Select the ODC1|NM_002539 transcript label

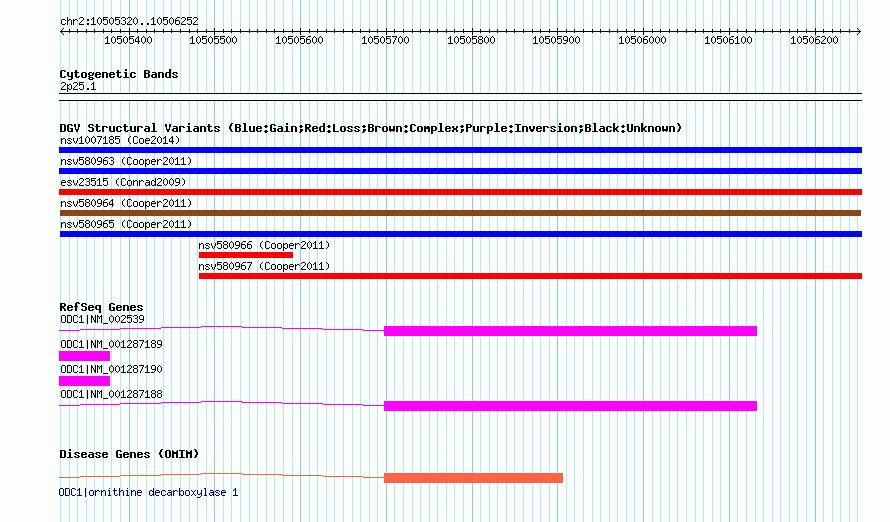[102, 319]
